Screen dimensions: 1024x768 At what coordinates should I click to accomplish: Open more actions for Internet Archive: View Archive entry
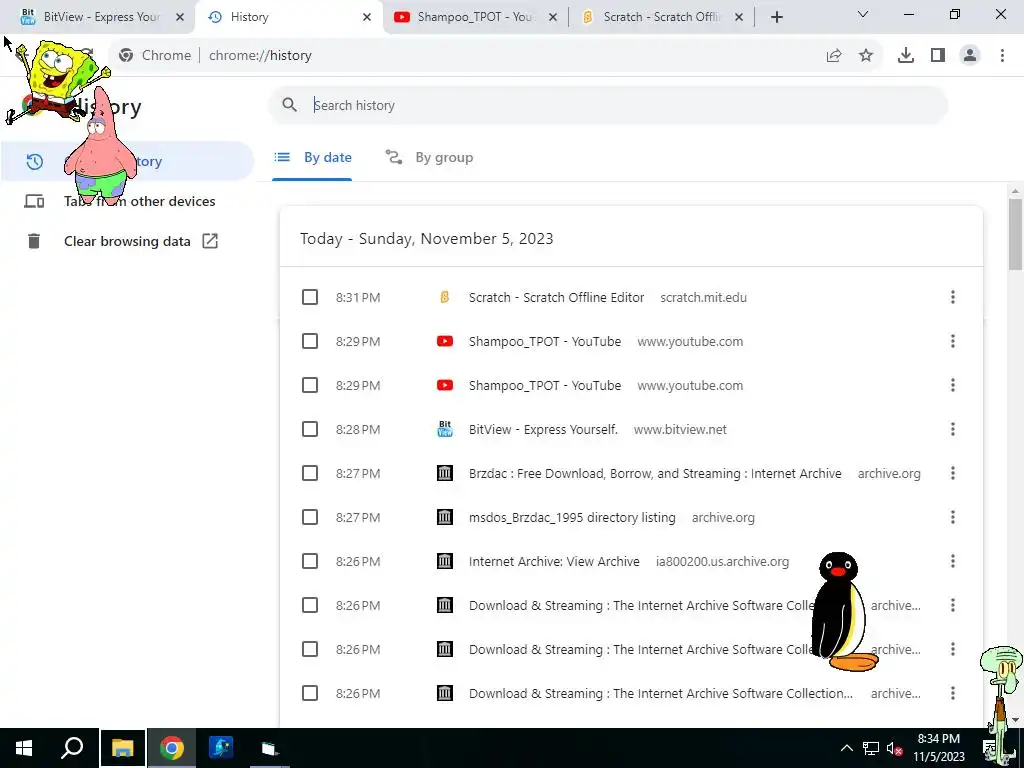953,561
